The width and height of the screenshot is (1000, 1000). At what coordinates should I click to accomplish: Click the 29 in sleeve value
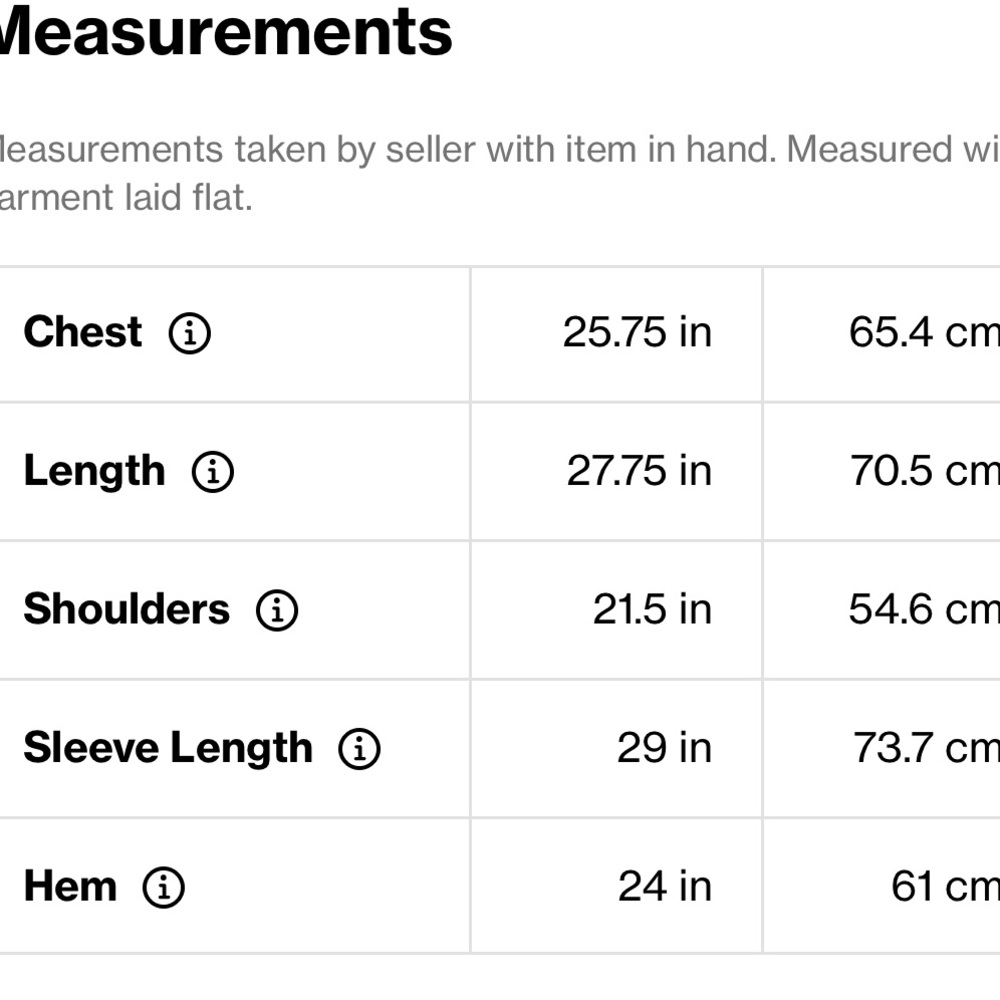point(665,748)
